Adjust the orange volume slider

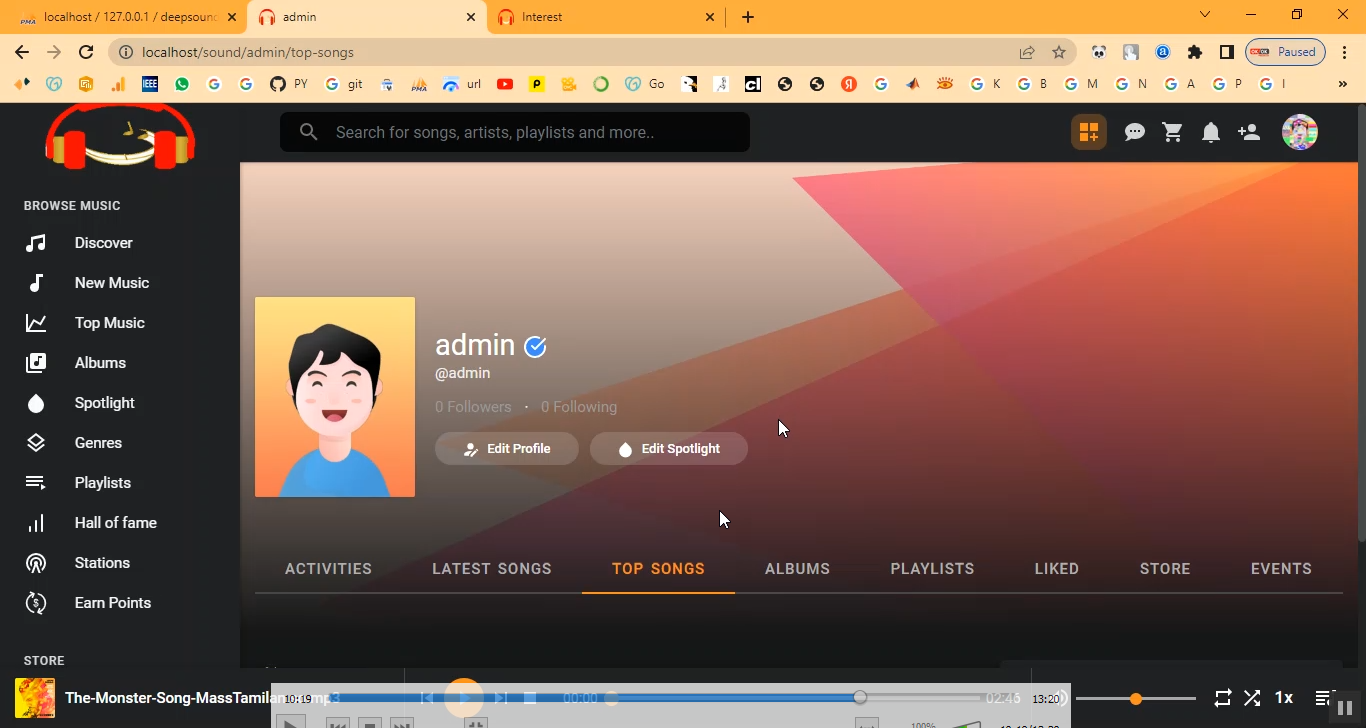click(1136, 699)
